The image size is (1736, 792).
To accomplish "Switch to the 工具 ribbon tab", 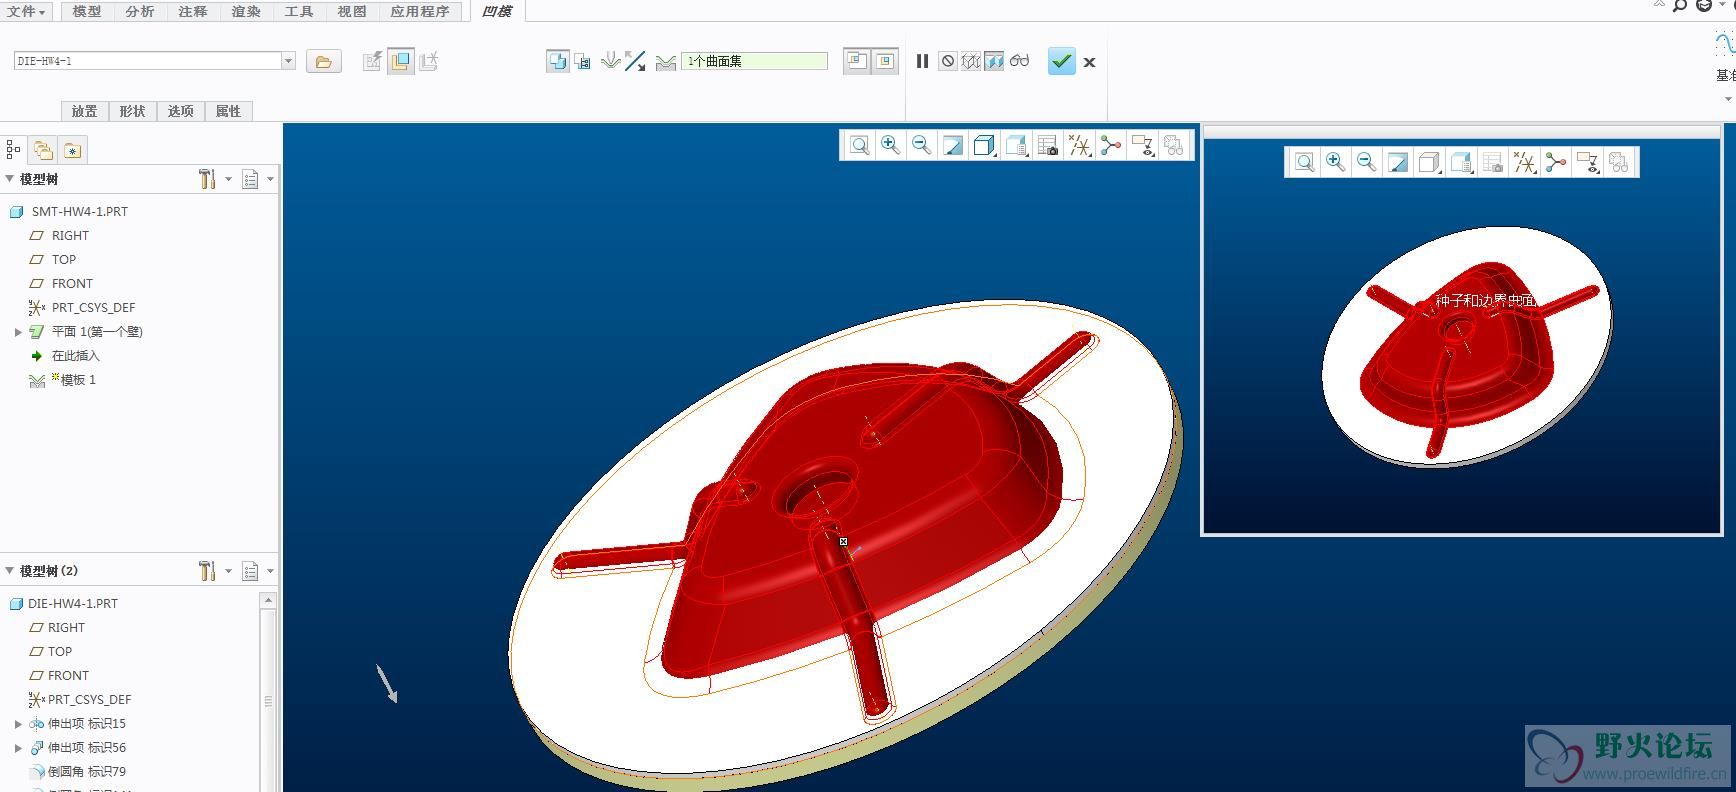I will (299, 11).
